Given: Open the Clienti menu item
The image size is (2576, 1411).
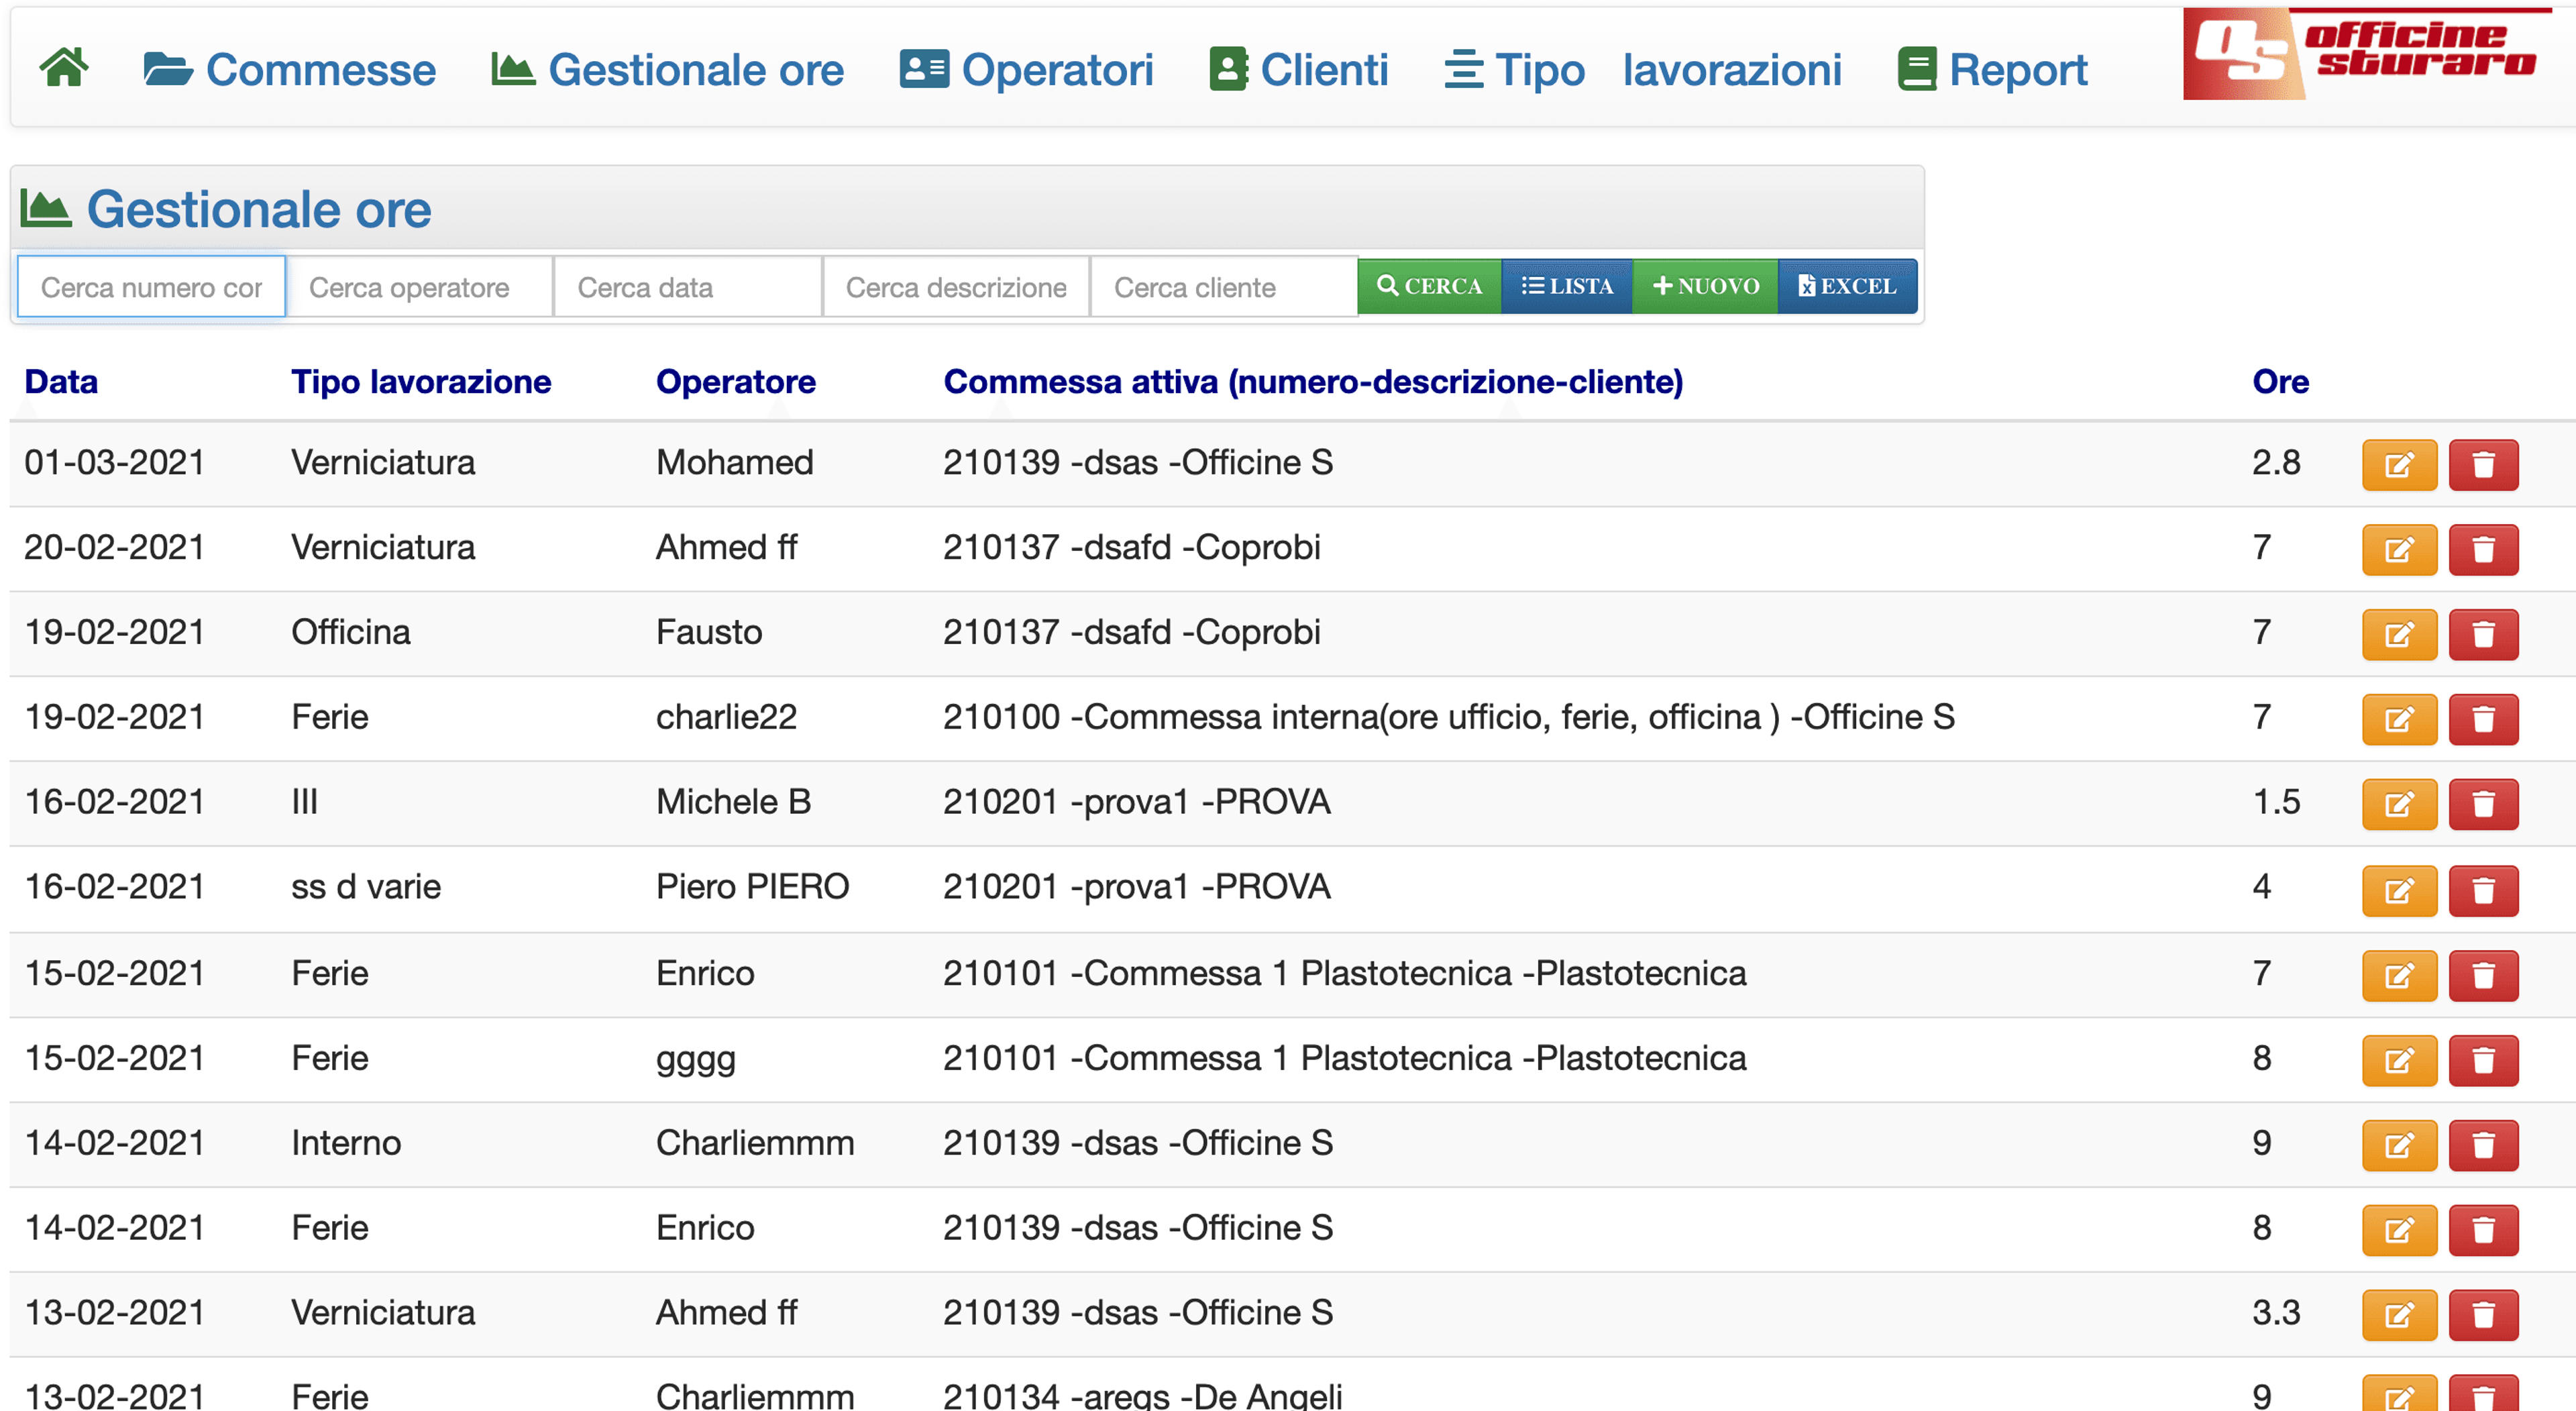Looking at the screenshot, I should [x=1298, y=70].
